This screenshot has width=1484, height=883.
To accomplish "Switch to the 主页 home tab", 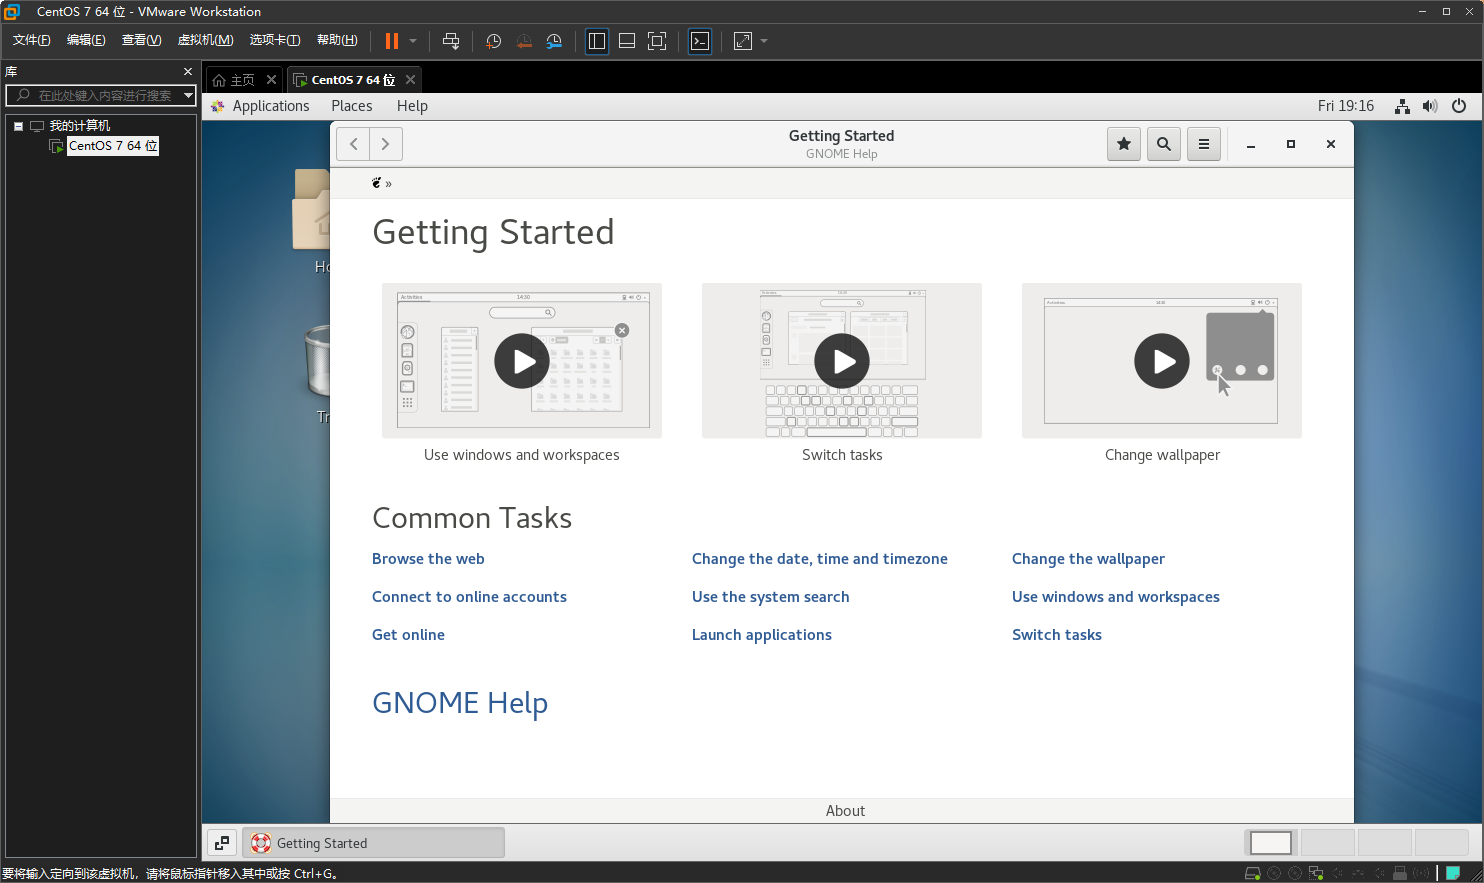I will point(234,80).
